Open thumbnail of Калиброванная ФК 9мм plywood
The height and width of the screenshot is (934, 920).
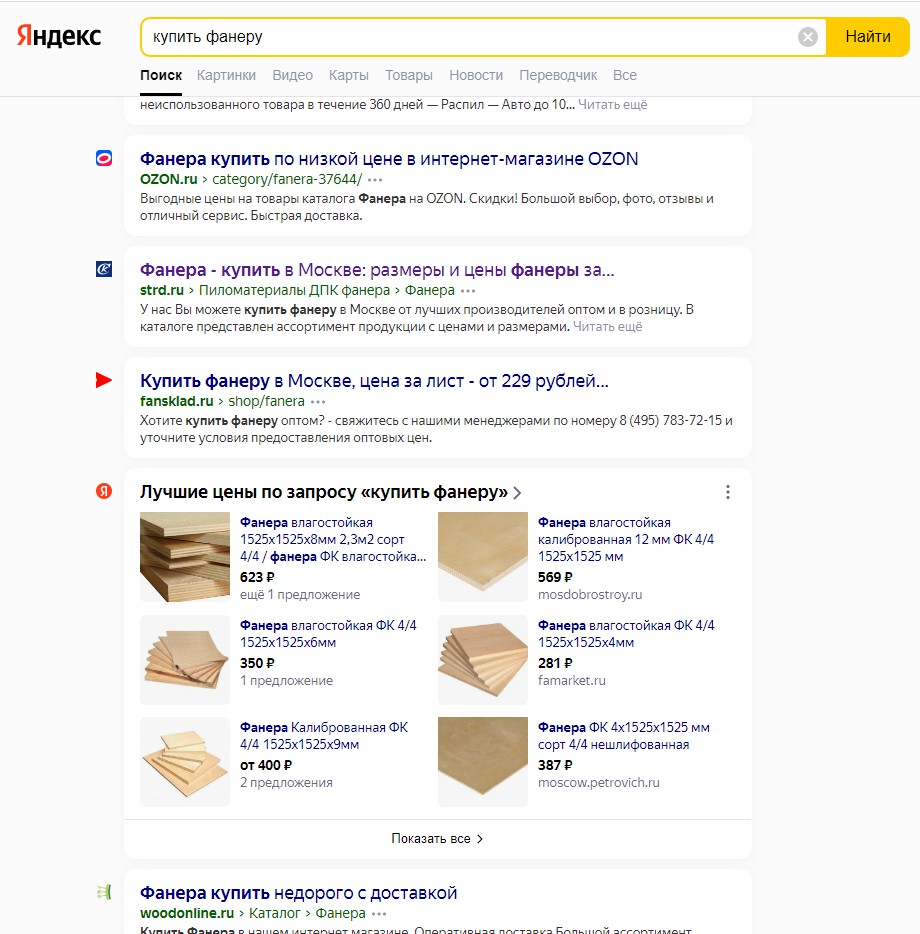[185, 762]
